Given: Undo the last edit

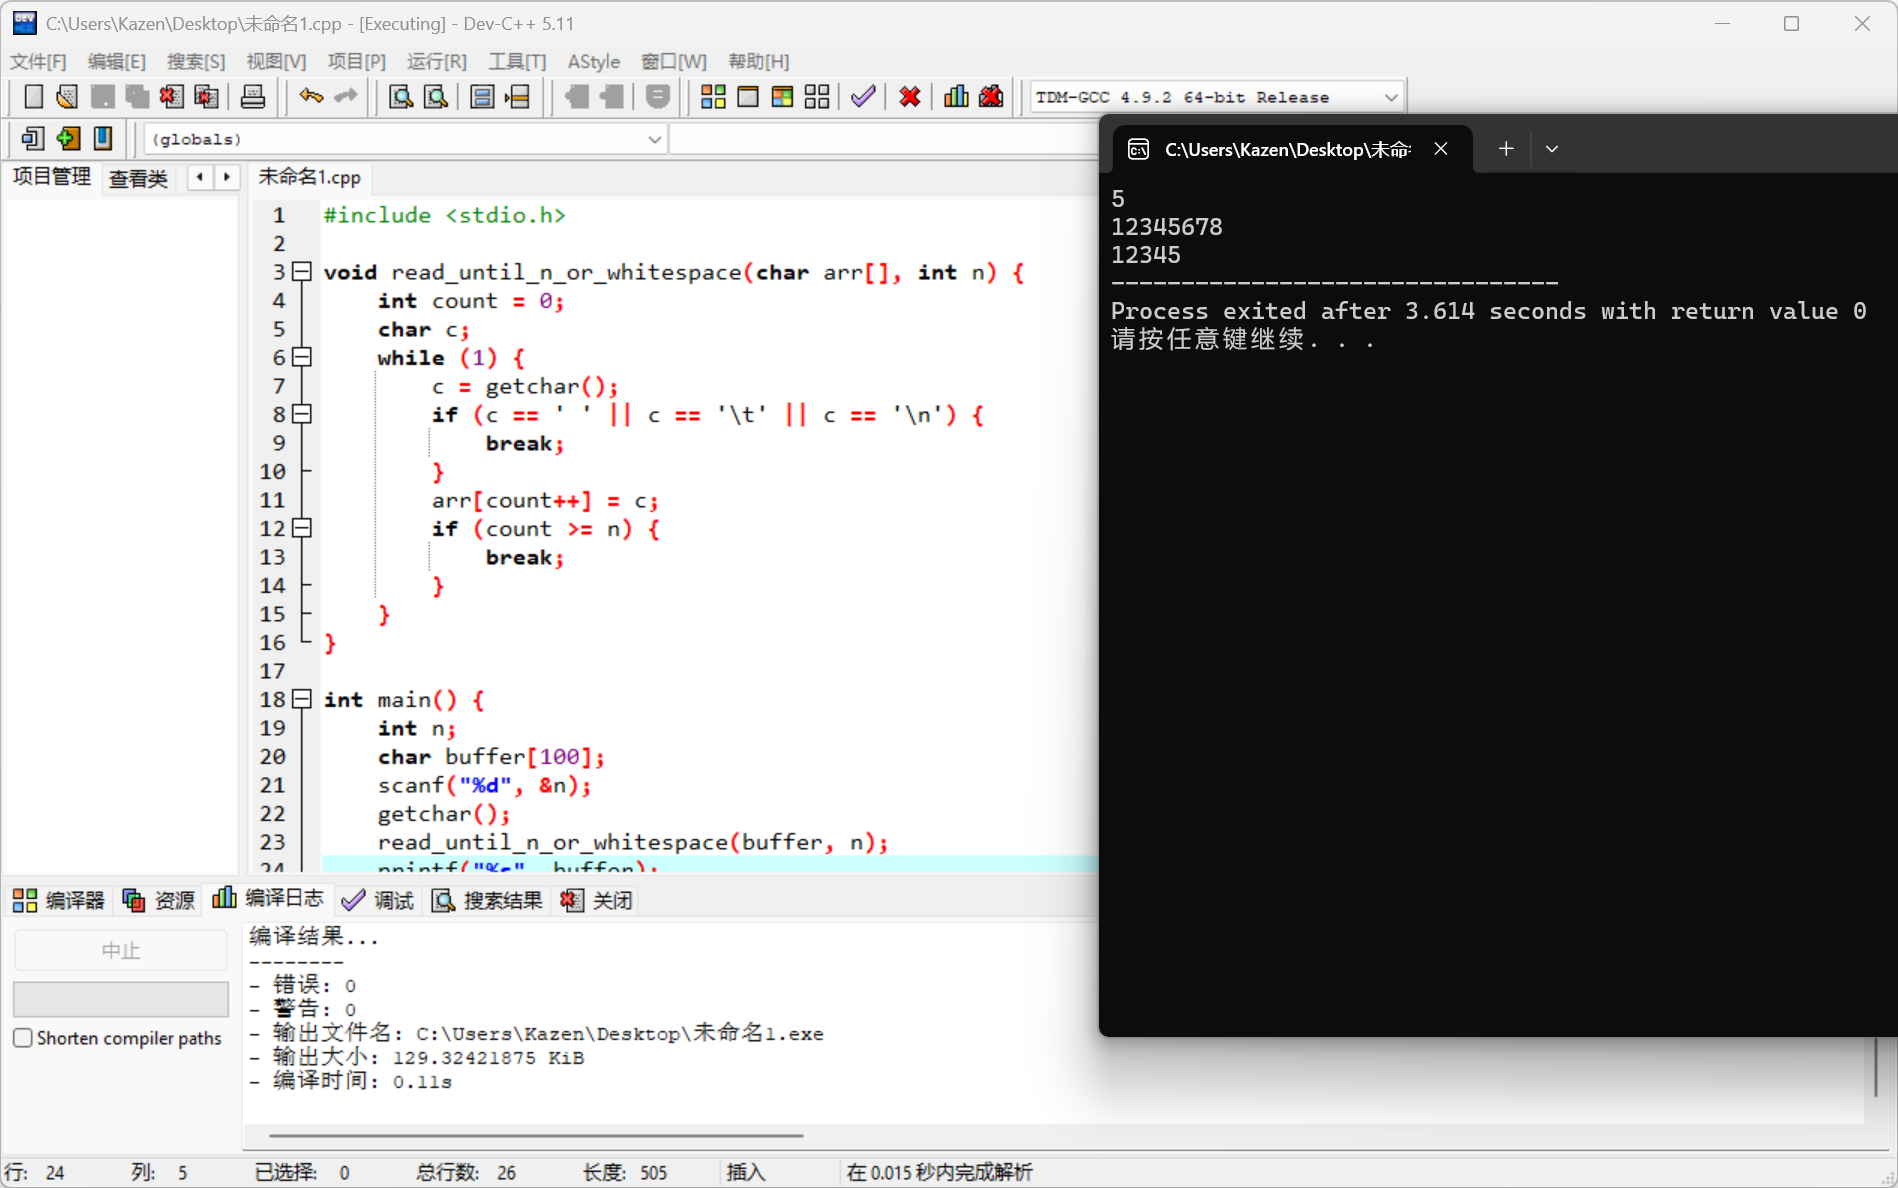Looking at the screenshot, I should 311,97.
